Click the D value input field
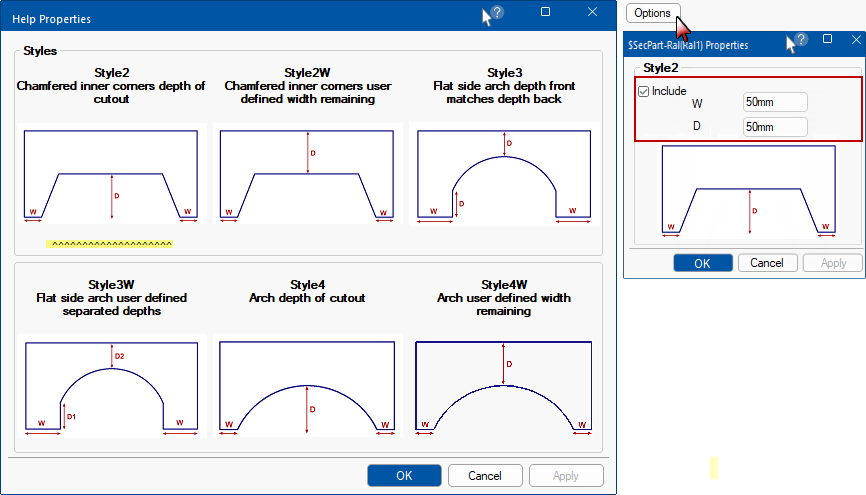The image size is (866, 495). point(775,127)
